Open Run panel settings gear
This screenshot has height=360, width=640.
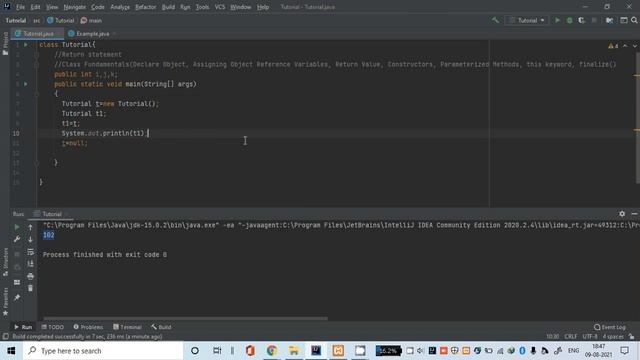pyautogui.click(x=622, y=213)
